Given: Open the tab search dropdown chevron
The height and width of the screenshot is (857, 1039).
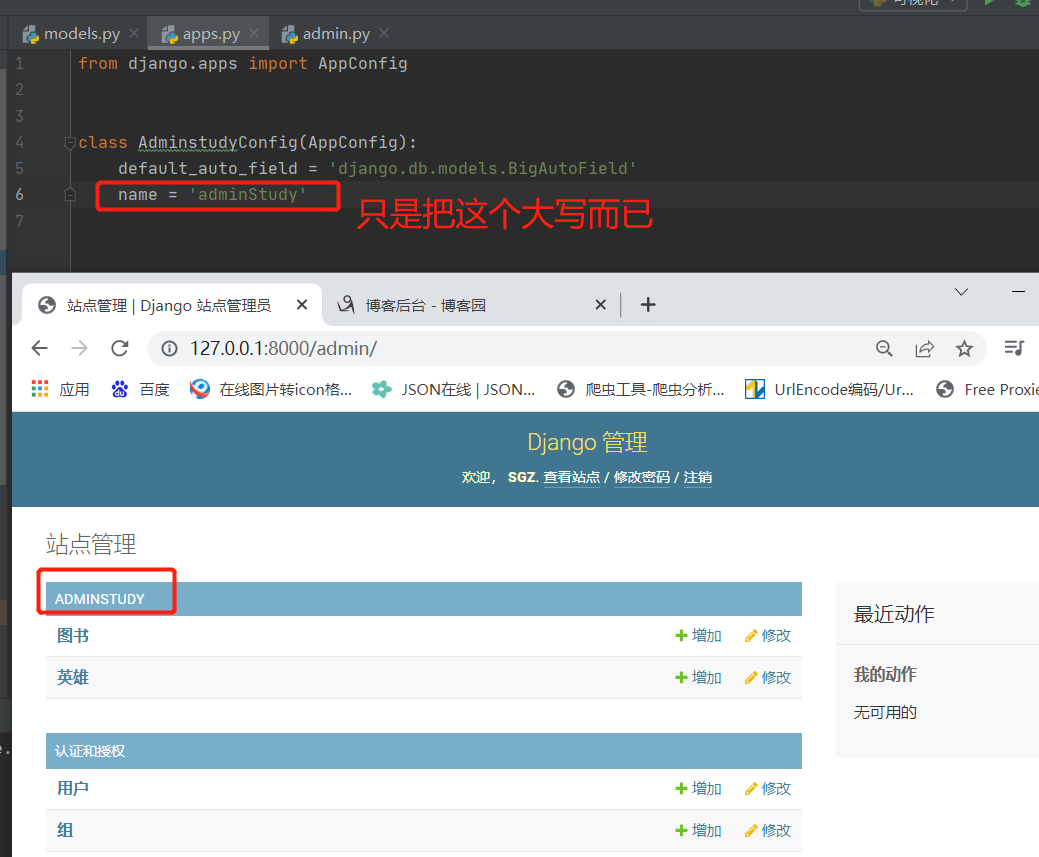Looking at the screenshot, I should click(x=961, y=292).
